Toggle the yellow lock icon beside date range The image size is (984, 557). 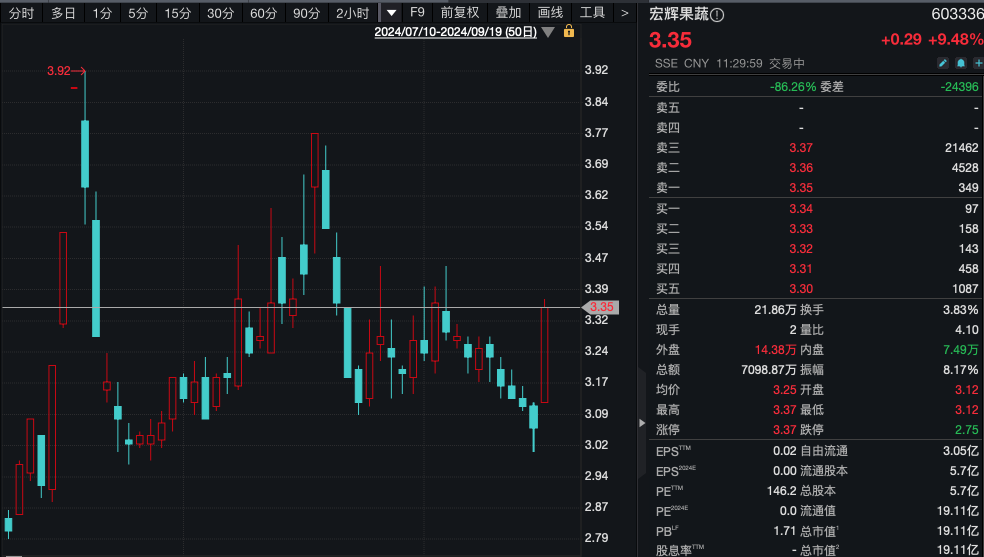pyautogui.click(x=569, y=31)
